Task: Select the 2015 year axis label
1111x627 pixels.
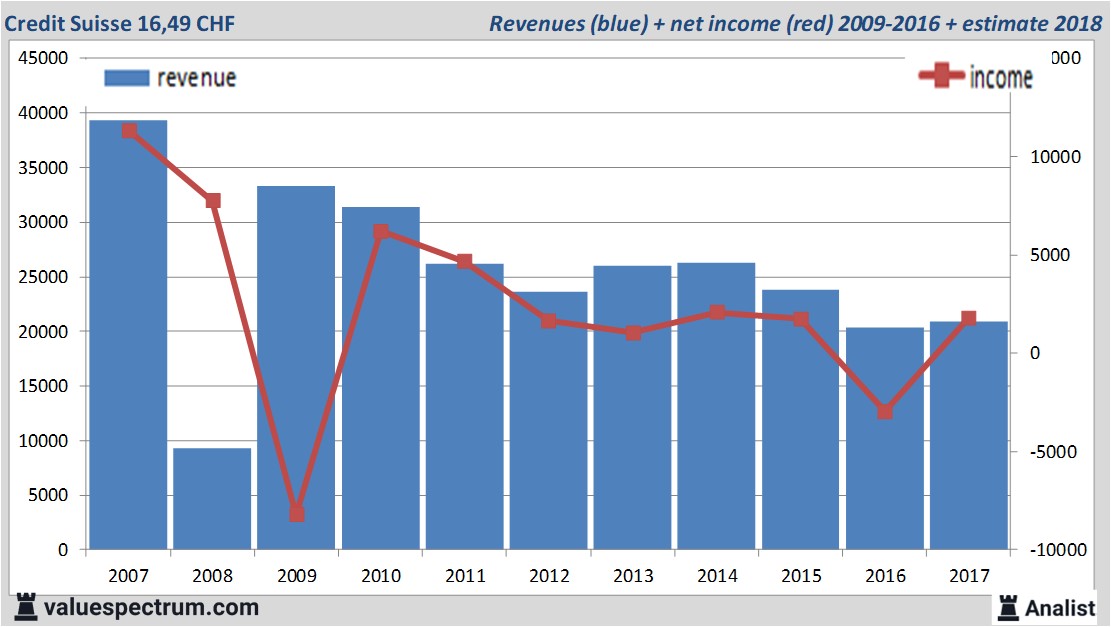Action: [x=800, y=576]
